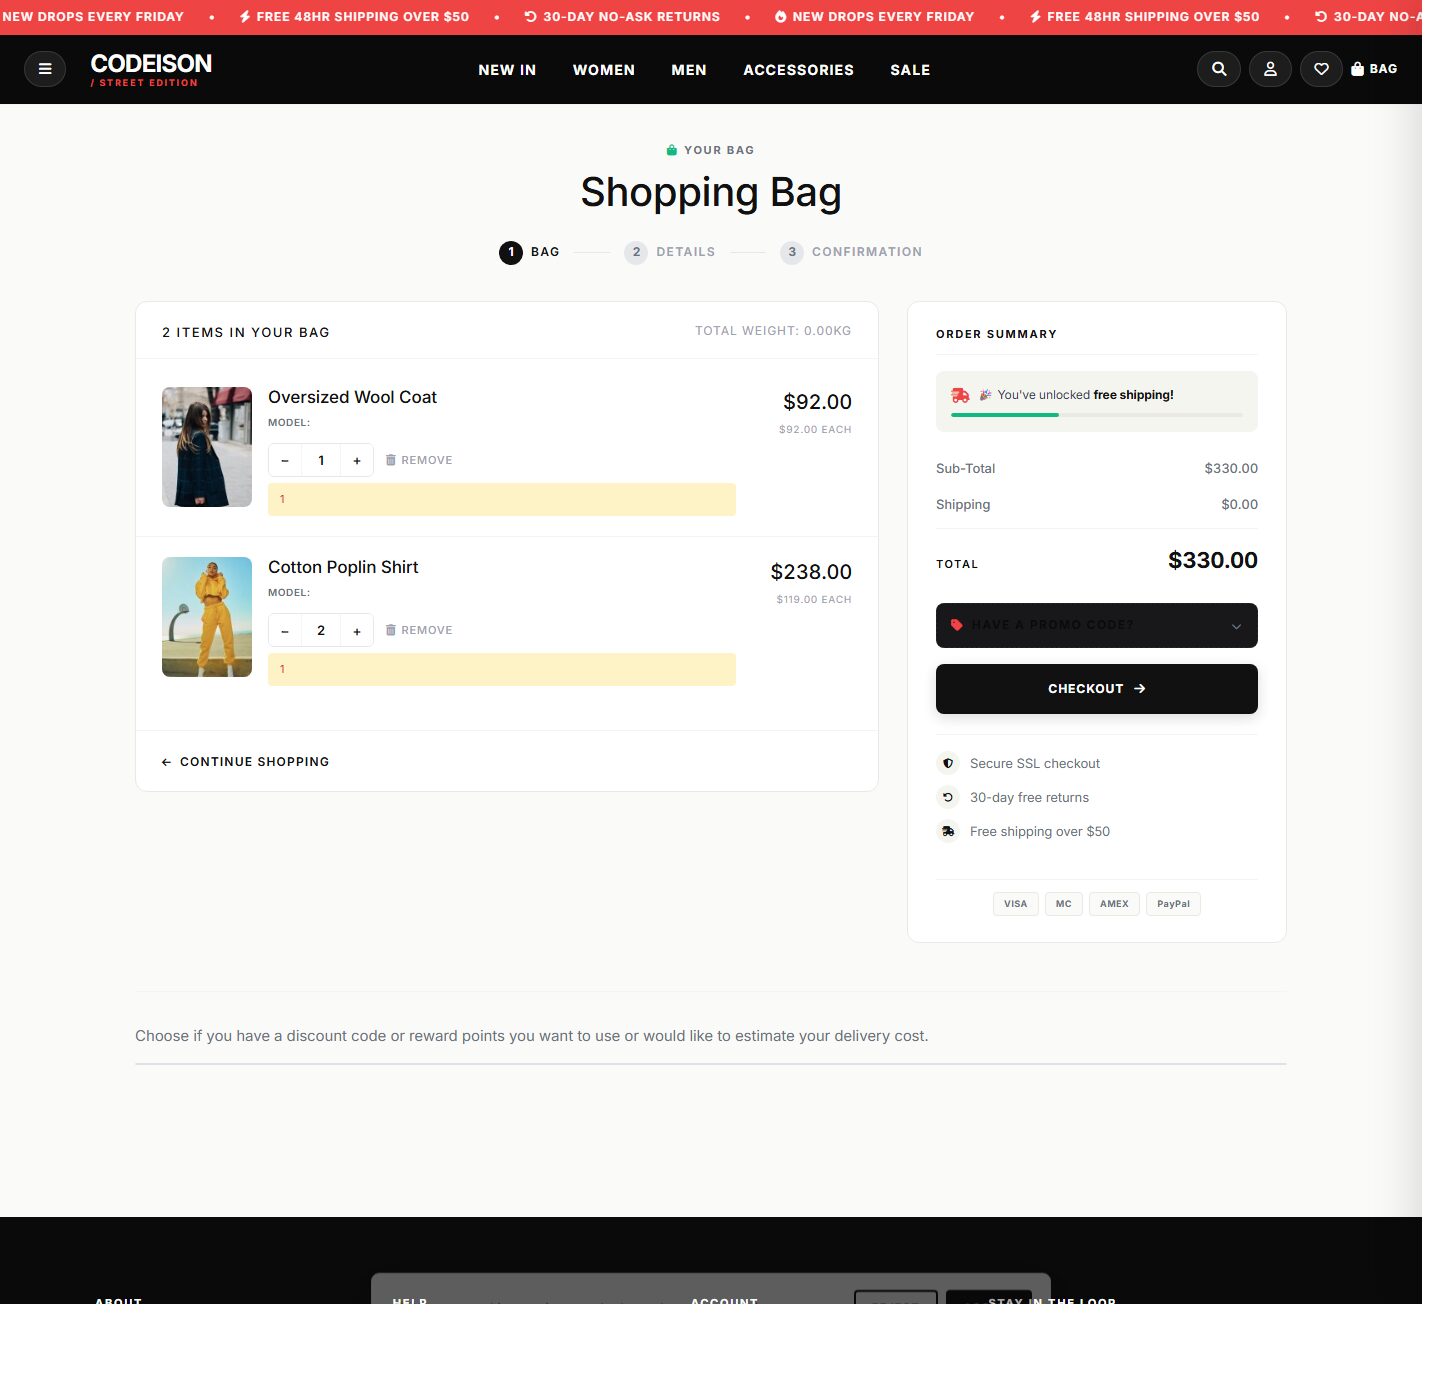
Task: Open the wishlist heart icon
Action: (1321, 69)
